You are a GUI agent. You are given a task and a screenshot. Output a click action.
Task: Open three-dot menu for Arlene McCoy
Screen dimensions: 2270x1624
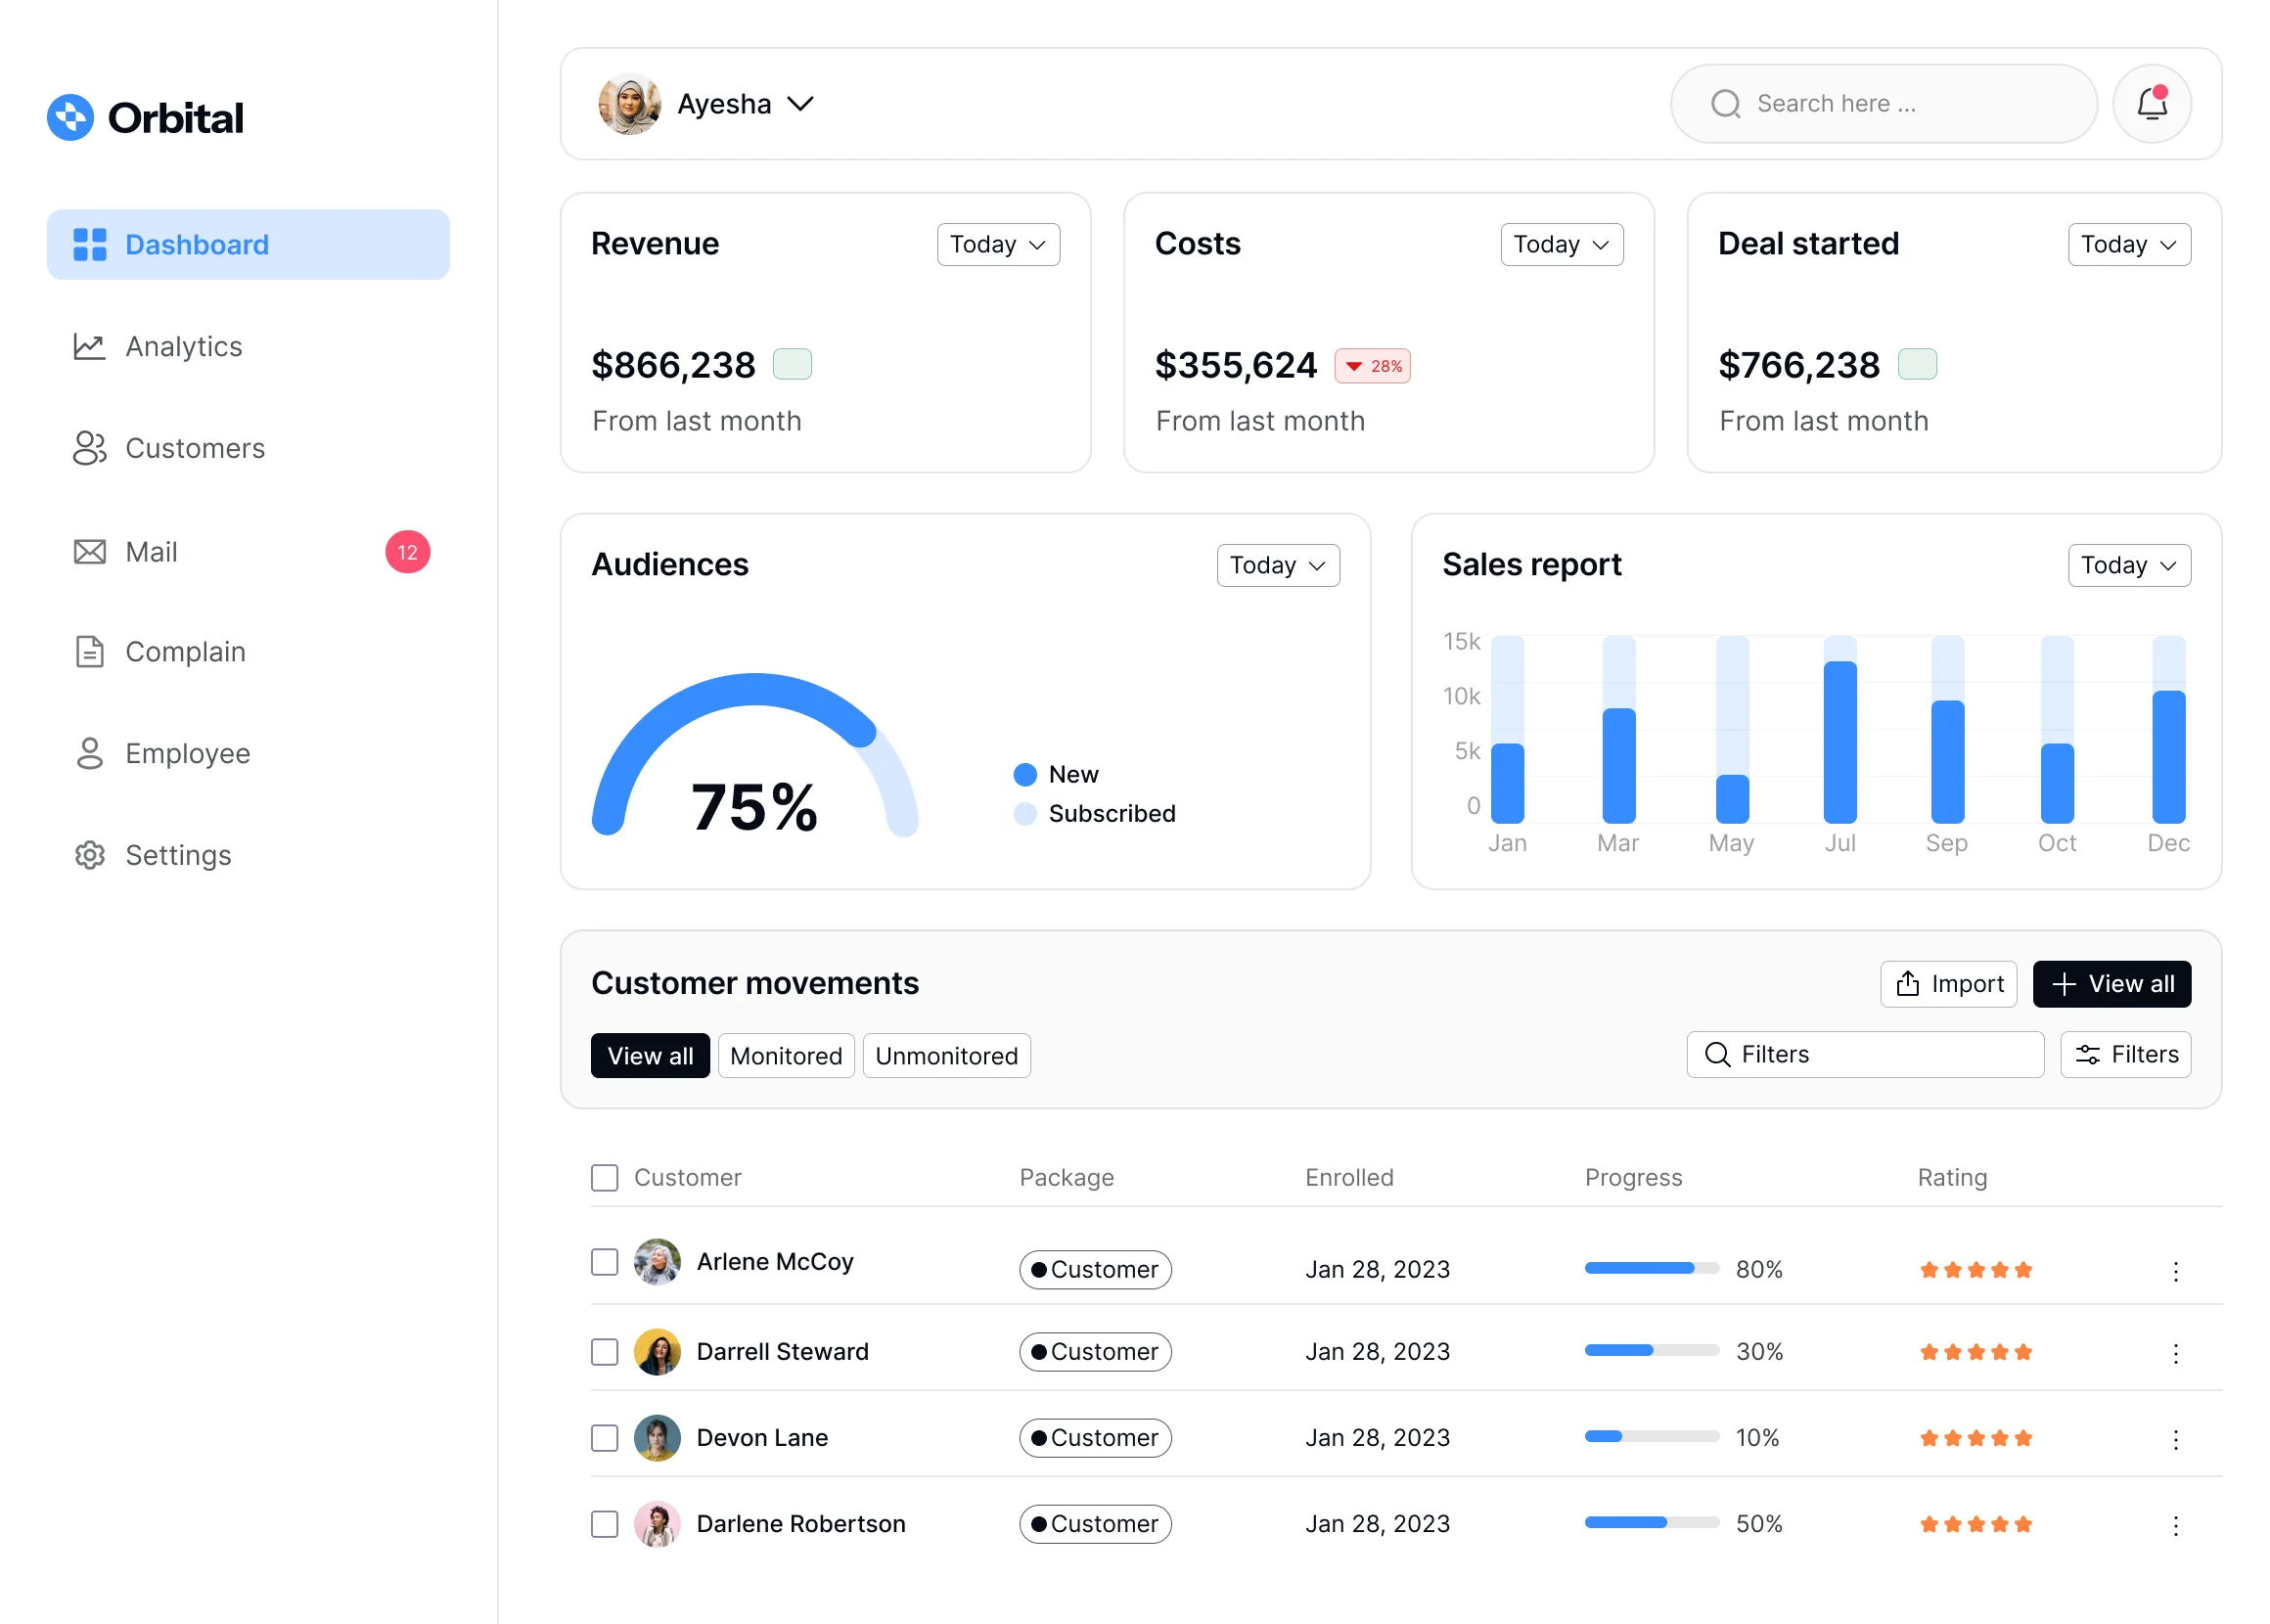[2175, 1271]
